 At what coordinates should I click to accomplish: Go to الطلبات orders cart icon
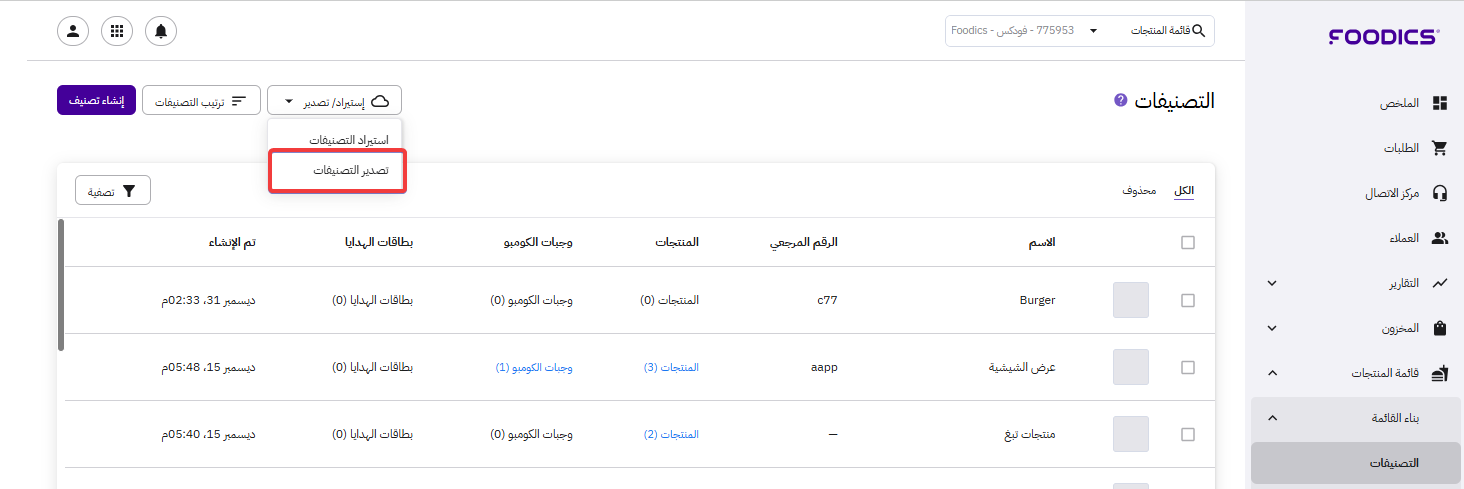[x=1440, y=149]
